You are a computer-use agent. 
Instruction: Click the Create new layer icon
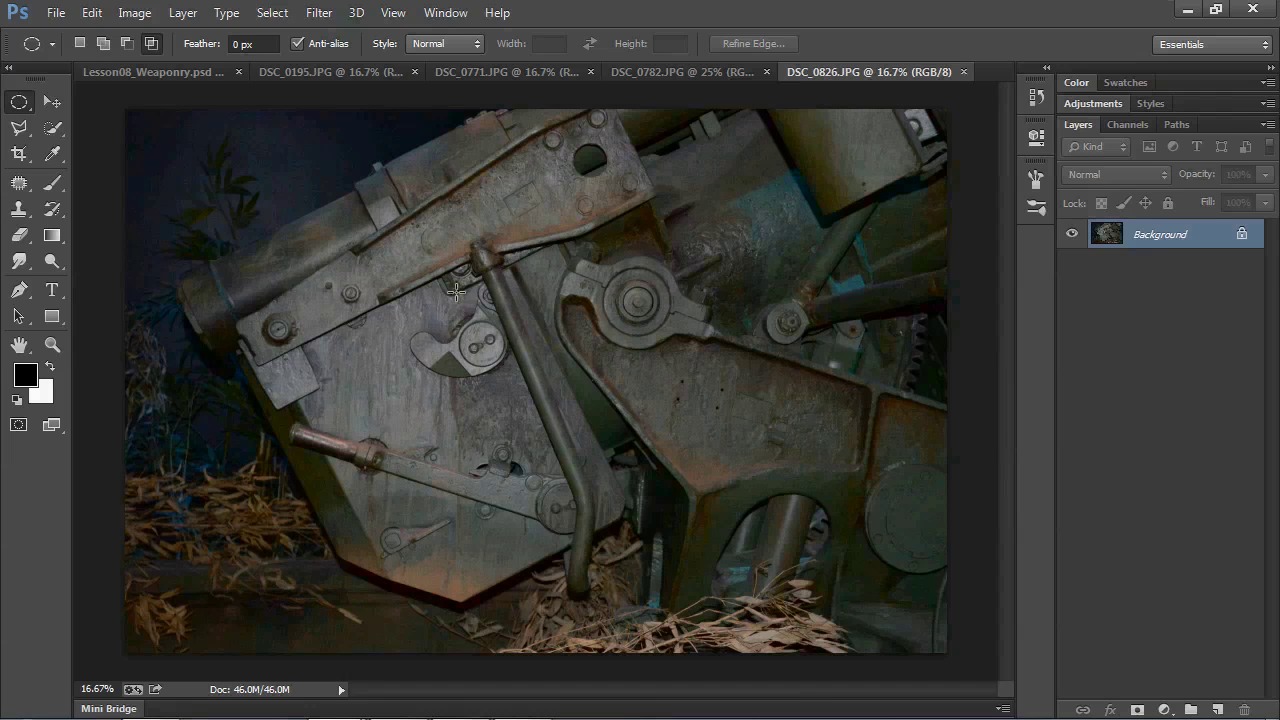1217,710
